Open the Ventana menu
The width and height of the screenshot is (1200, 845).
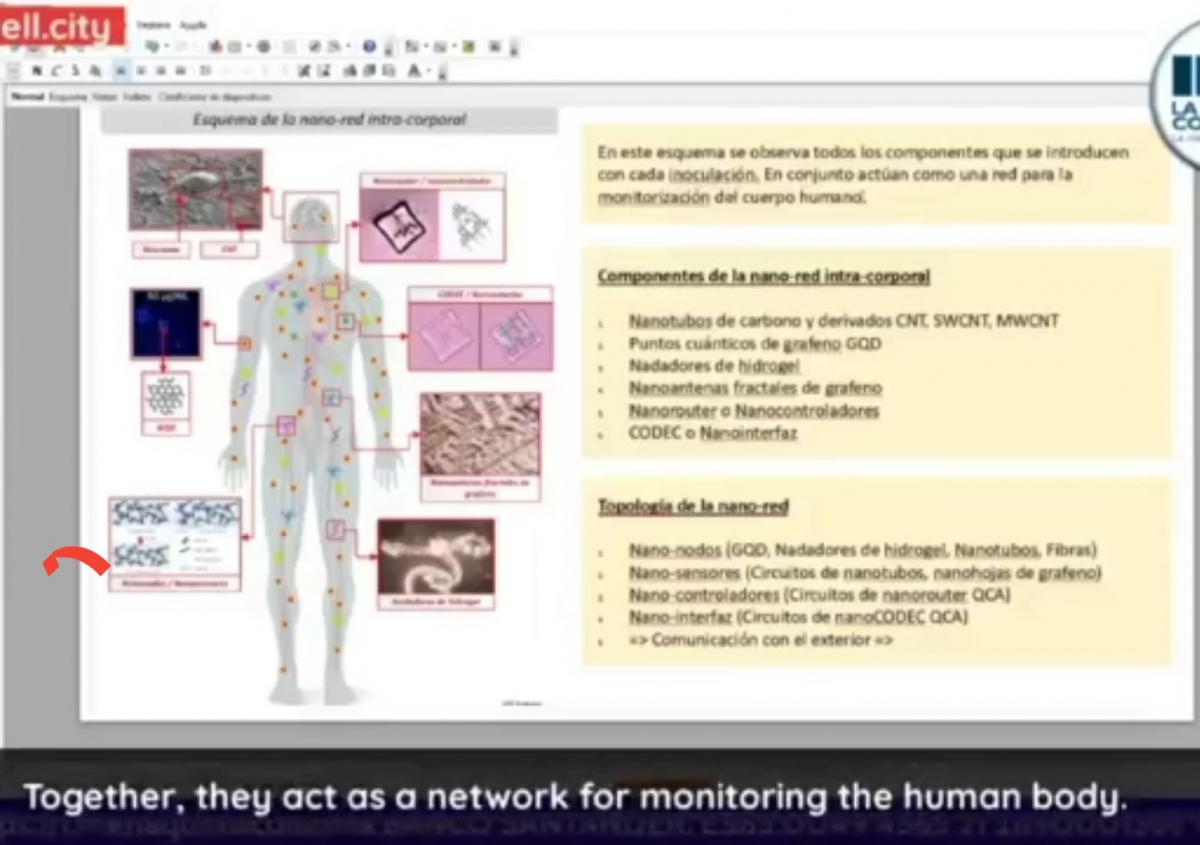154,24
